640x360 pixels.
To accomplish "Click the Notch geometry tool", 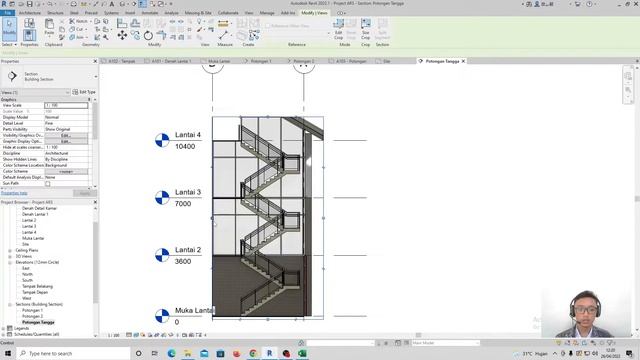I will click(78, 21).
